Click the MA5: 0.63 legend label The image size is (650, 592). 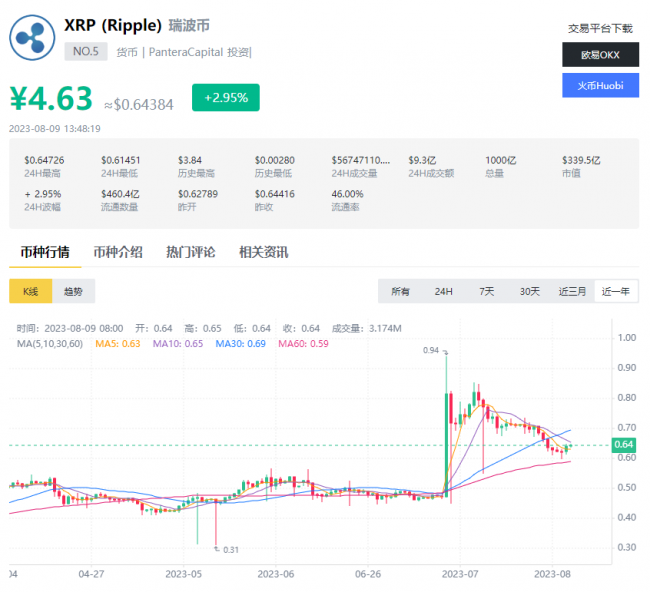pos(118,344)
